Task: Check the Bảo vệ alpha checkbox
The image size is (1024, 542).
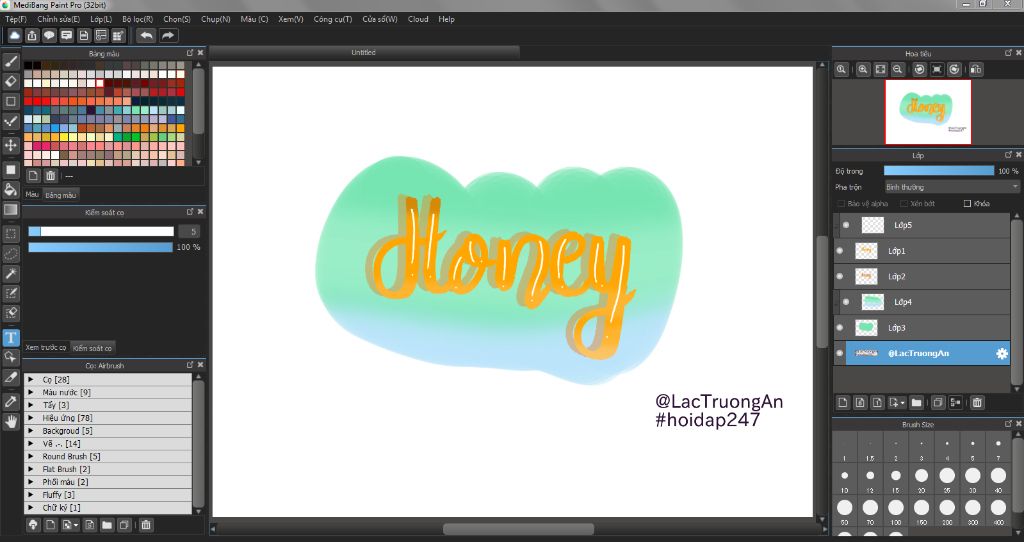Action: click(x=841, y=204)
